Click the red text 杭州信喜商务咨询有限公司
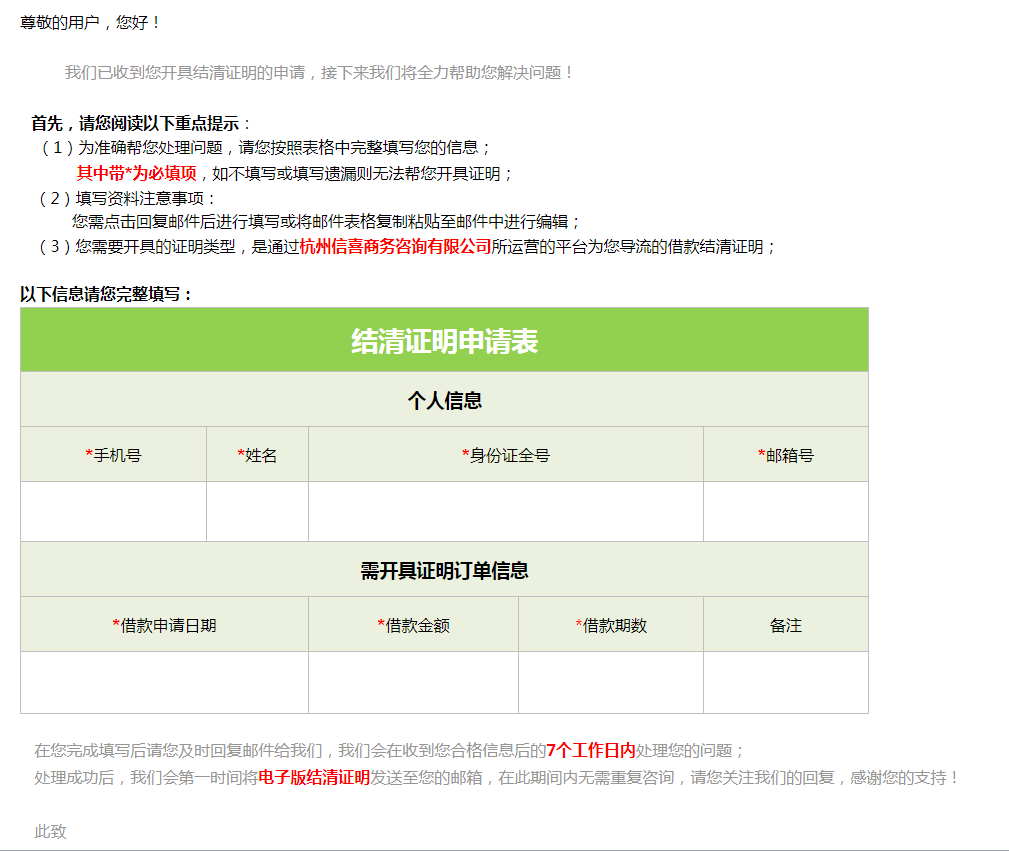The width and height of the screenshot is (1009, 851). click(x=395, y=246)
